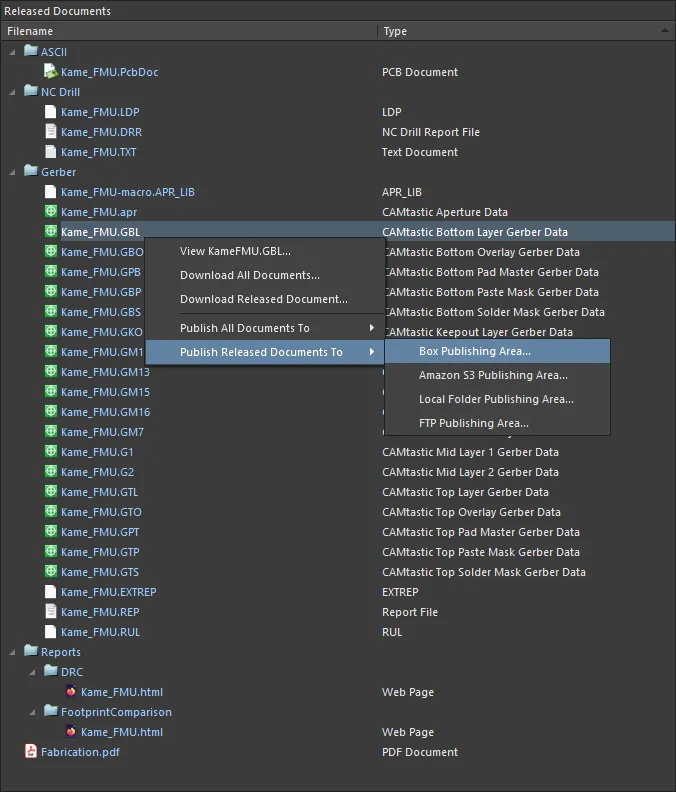Select Box Publishing Area option
This screenshot has height=792, width=676.
tap(474, 352)
